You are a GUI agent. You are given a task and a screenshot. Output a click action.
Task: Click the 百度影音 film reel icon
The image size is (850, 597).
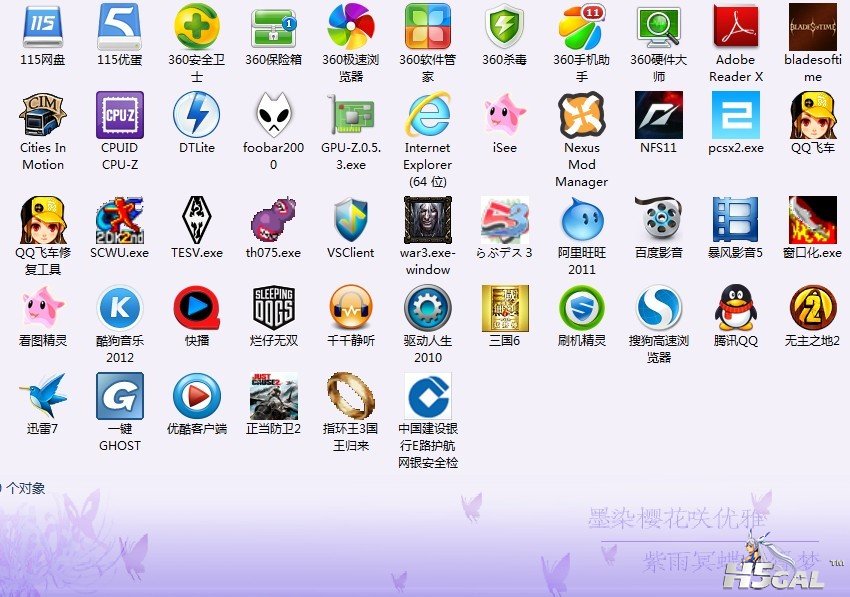tap(659, 220)
